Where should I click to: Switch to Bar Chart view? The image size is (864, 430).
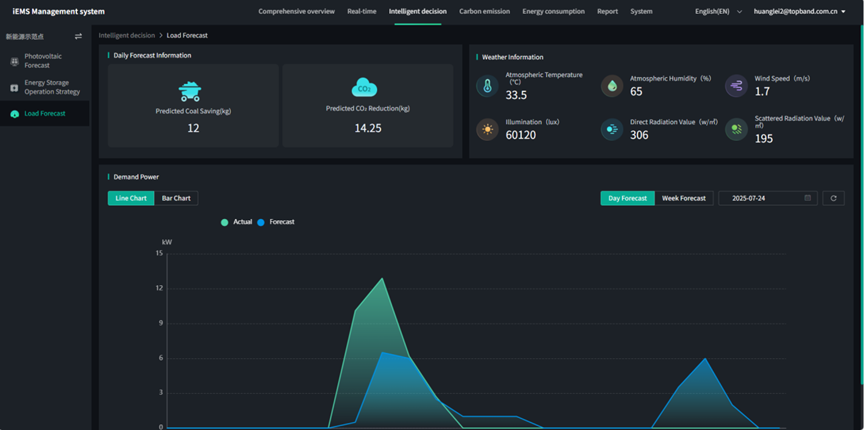[x=176, y=198]
